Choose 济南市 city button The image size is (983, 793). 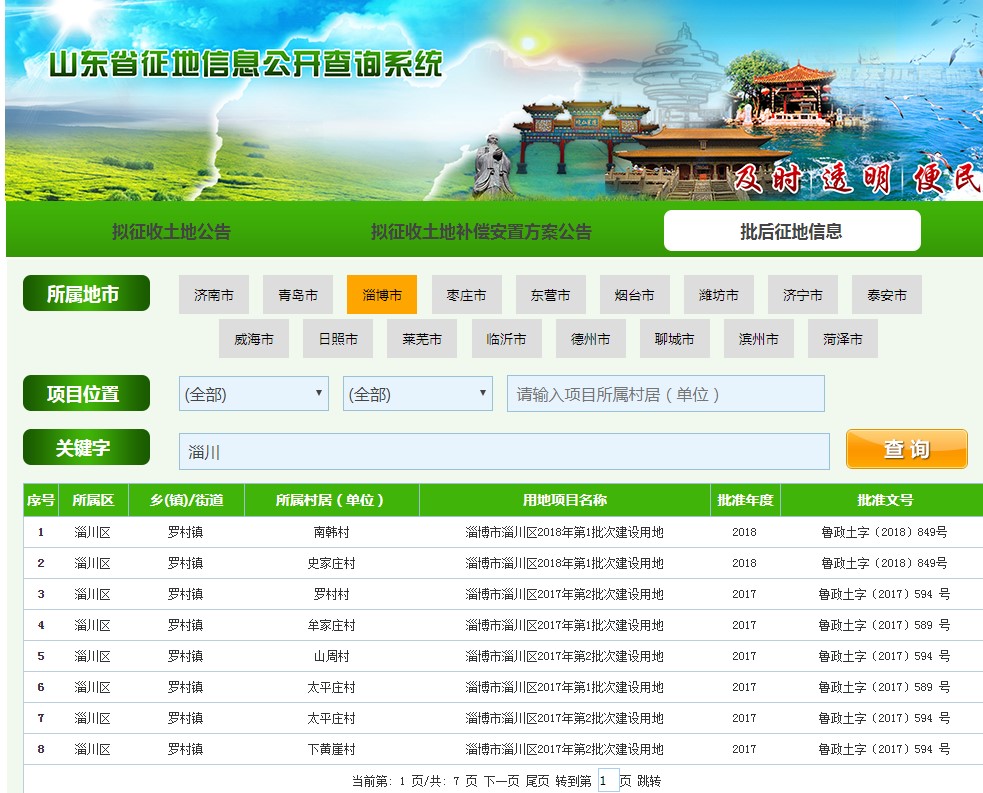click(x=214, y=295)
